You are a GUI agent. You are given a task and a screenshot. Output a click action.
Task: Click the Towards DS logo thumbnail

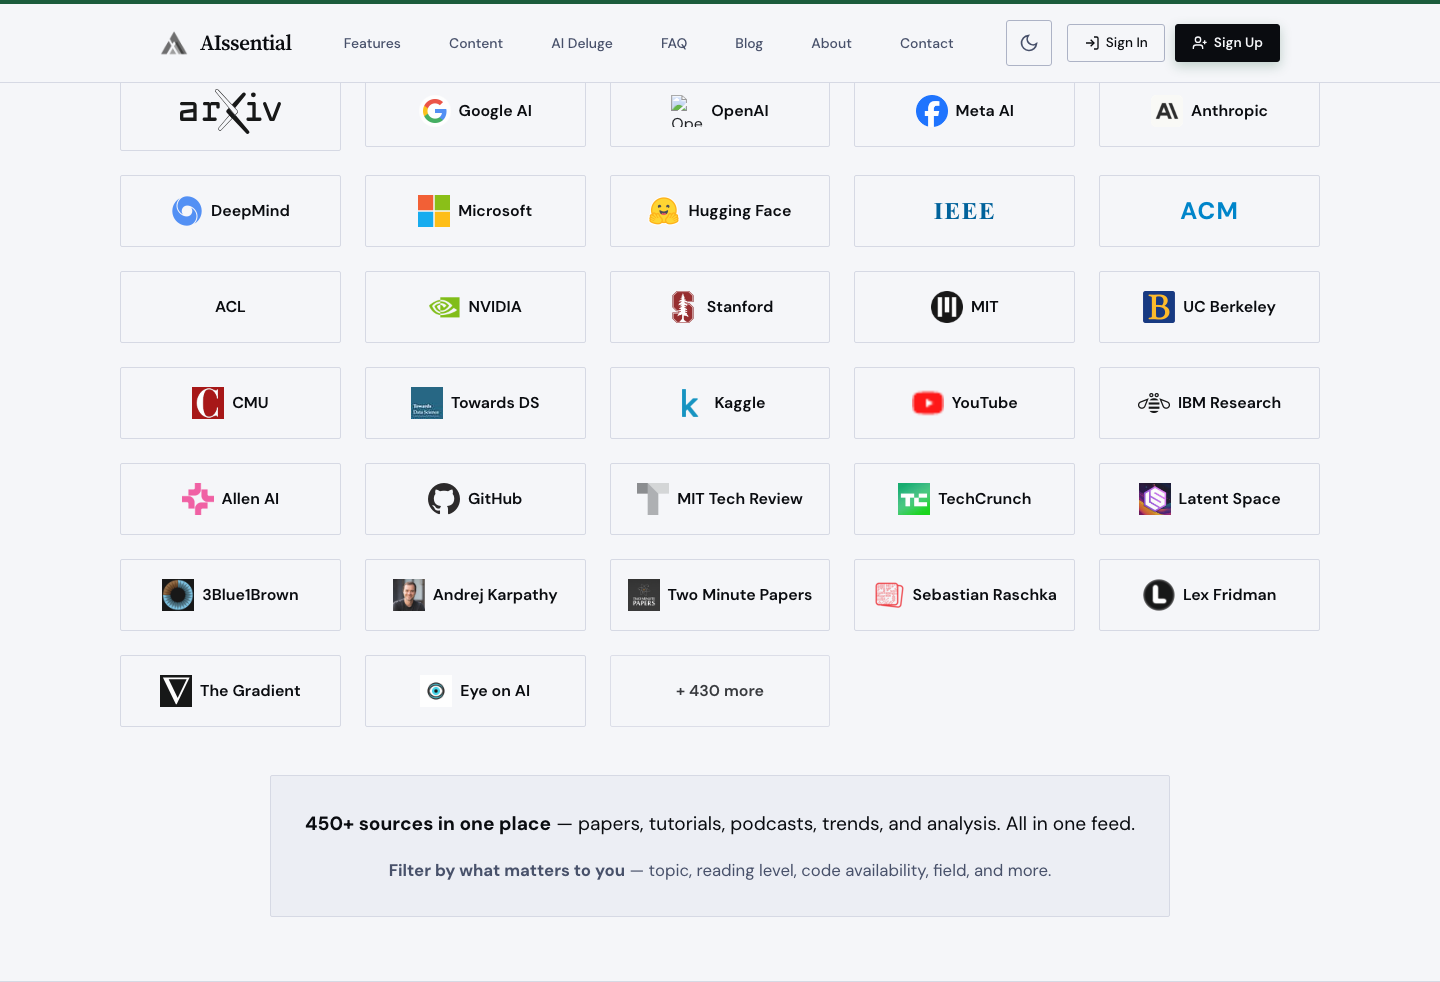tap(427, 403)
